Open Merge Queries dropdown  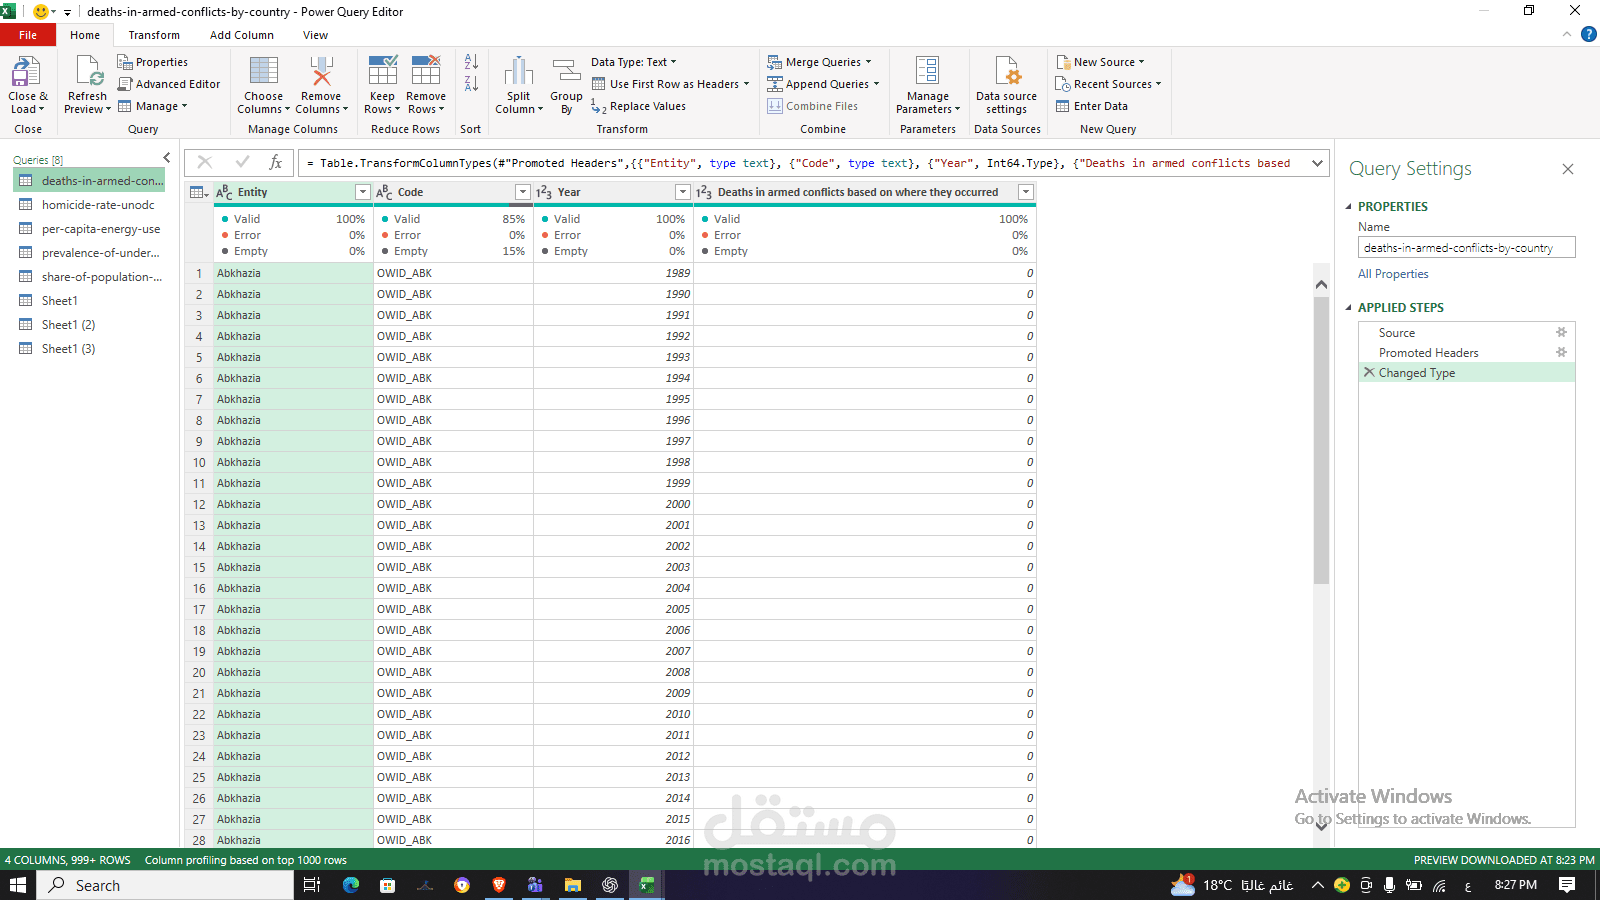point(819,62)
